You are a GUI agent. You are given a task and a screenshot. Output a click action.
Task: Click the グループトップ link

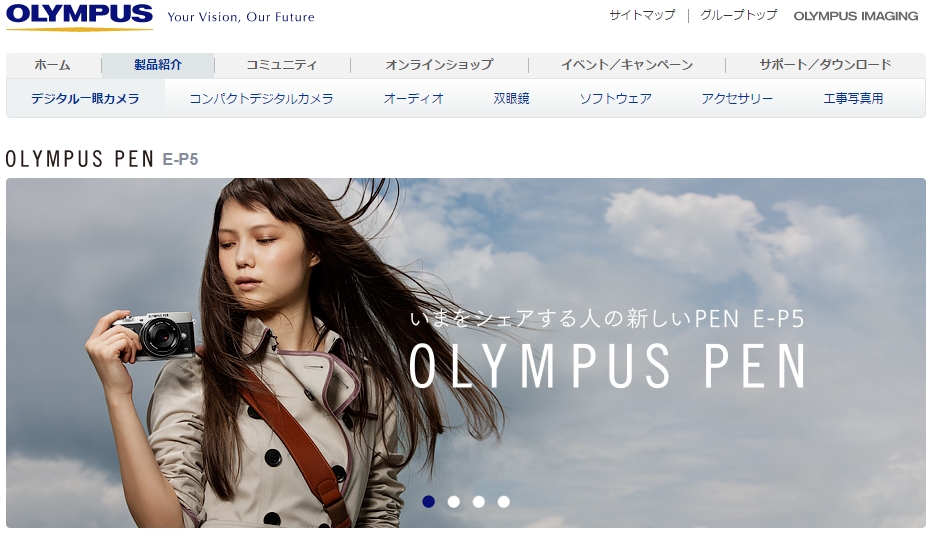click(x=740, y=16)
